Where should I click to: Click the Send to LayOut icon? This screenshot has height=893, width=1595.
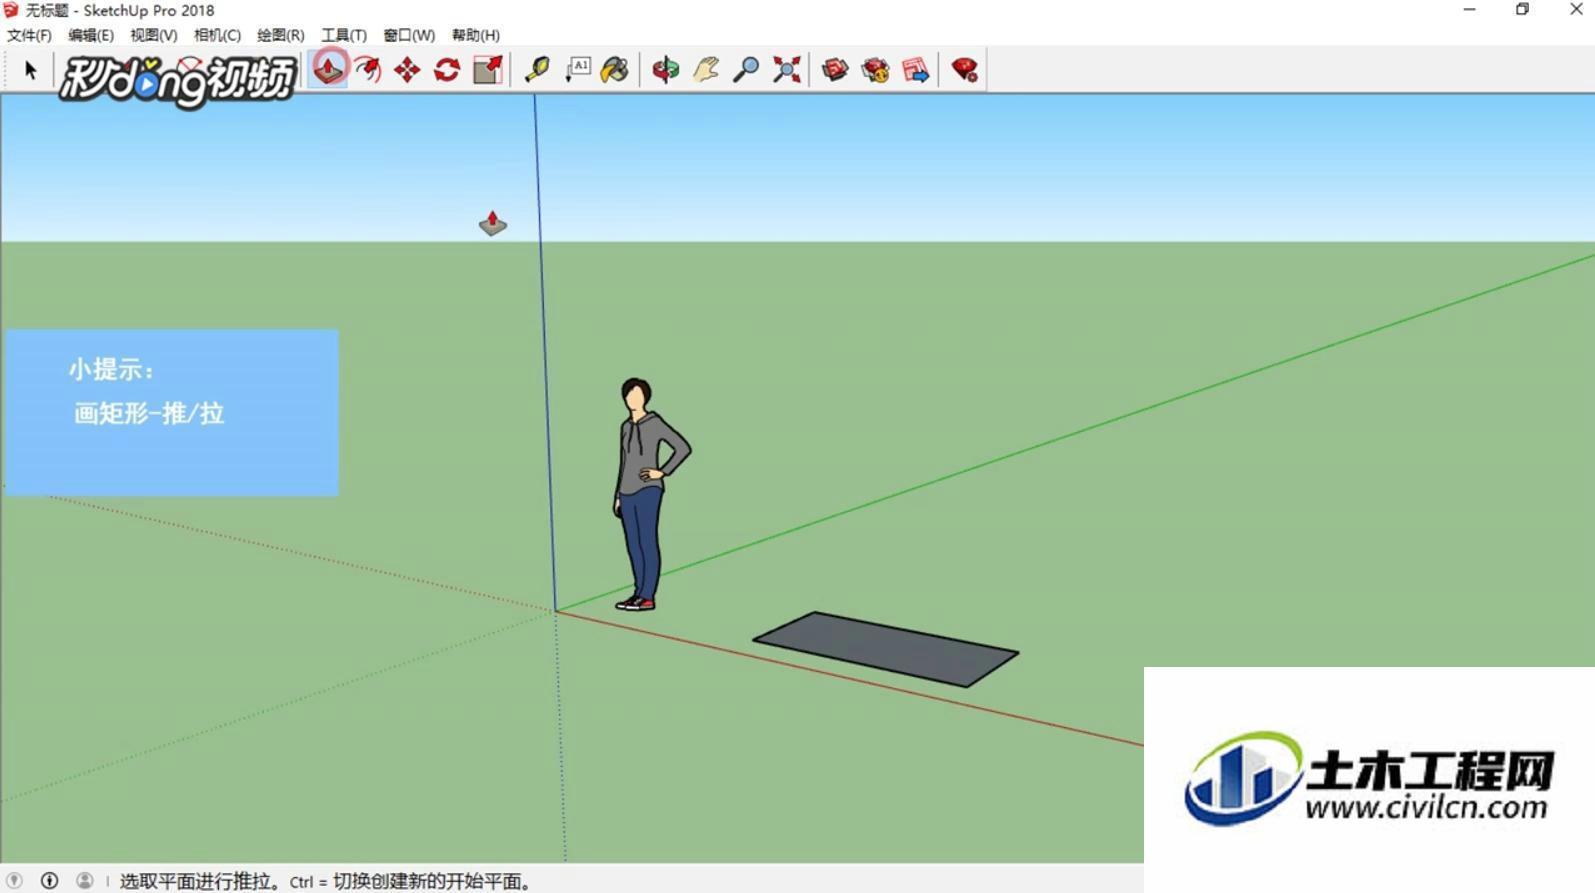tap(915, 69)
